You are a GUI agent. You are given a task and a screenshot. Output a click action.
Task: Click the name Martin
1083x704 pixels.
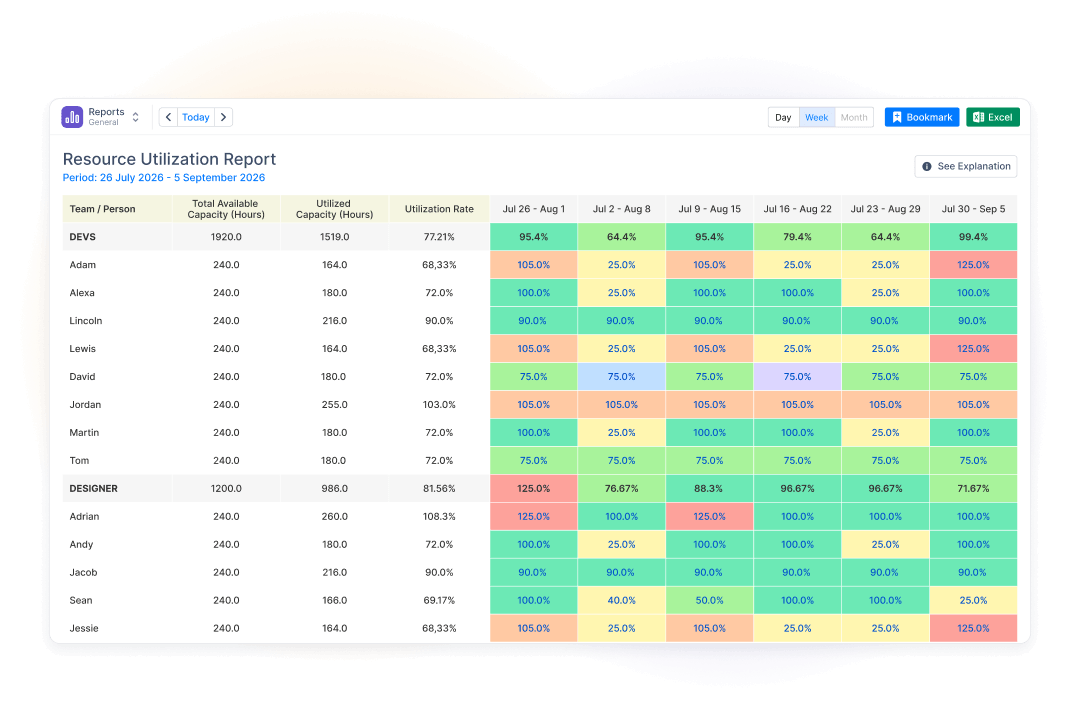[84, 432]
